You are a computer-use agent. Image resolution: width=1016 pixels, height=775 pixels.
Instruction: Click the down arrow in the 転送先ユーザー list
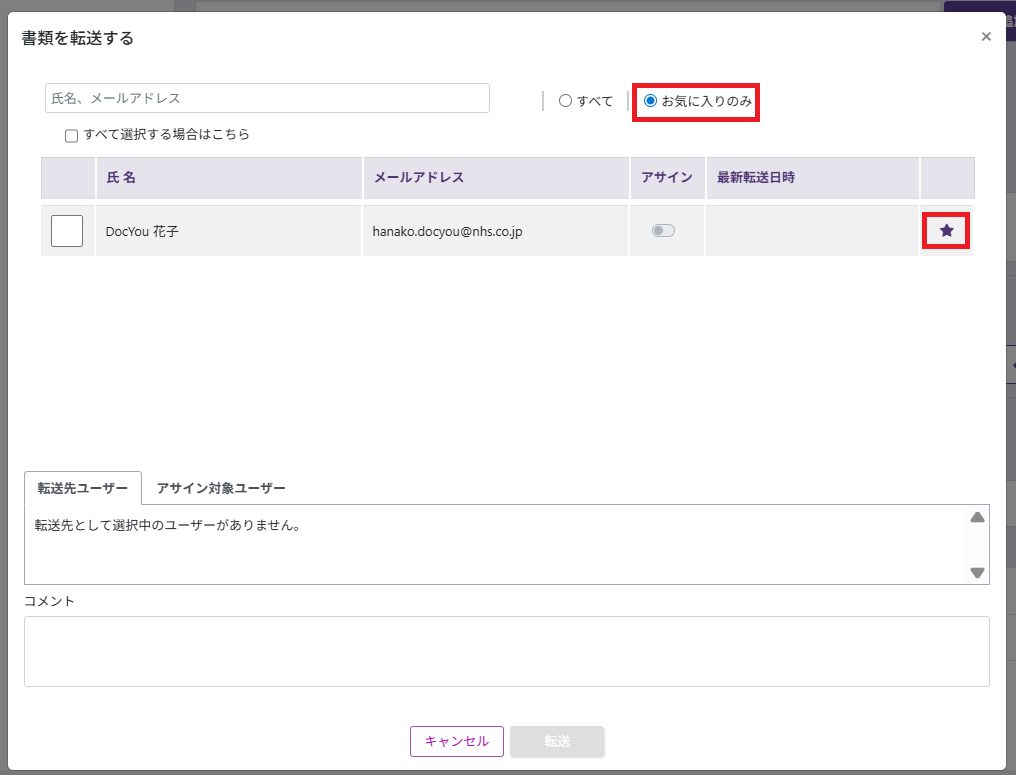tap(977, 573)
